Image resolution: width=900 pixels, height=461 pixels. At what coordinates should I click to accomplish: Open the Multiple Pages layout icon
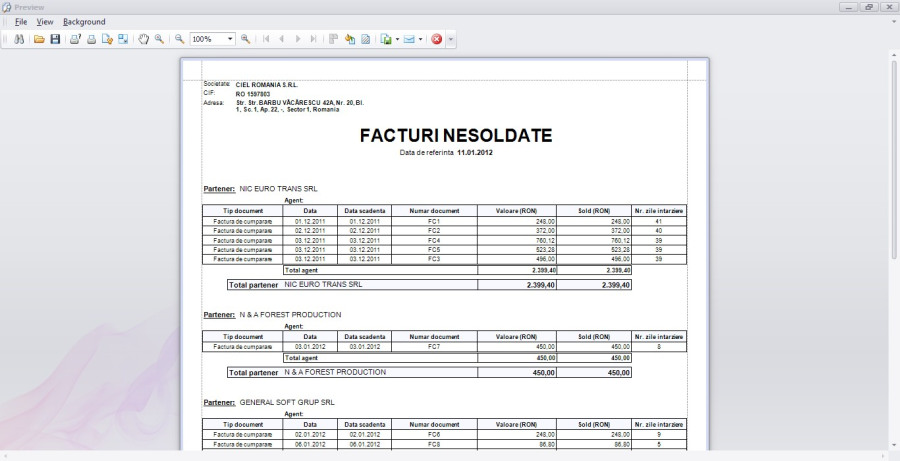[334, 39]
